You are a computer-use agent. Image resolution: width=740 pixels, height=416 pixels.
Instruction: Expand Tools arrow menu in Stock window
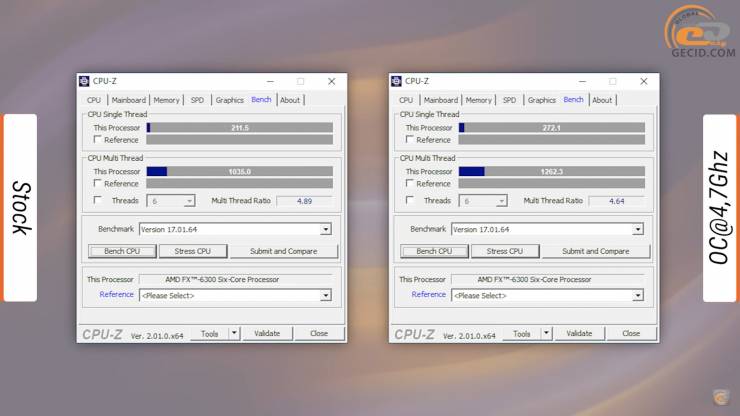click(x=234, y=333)
